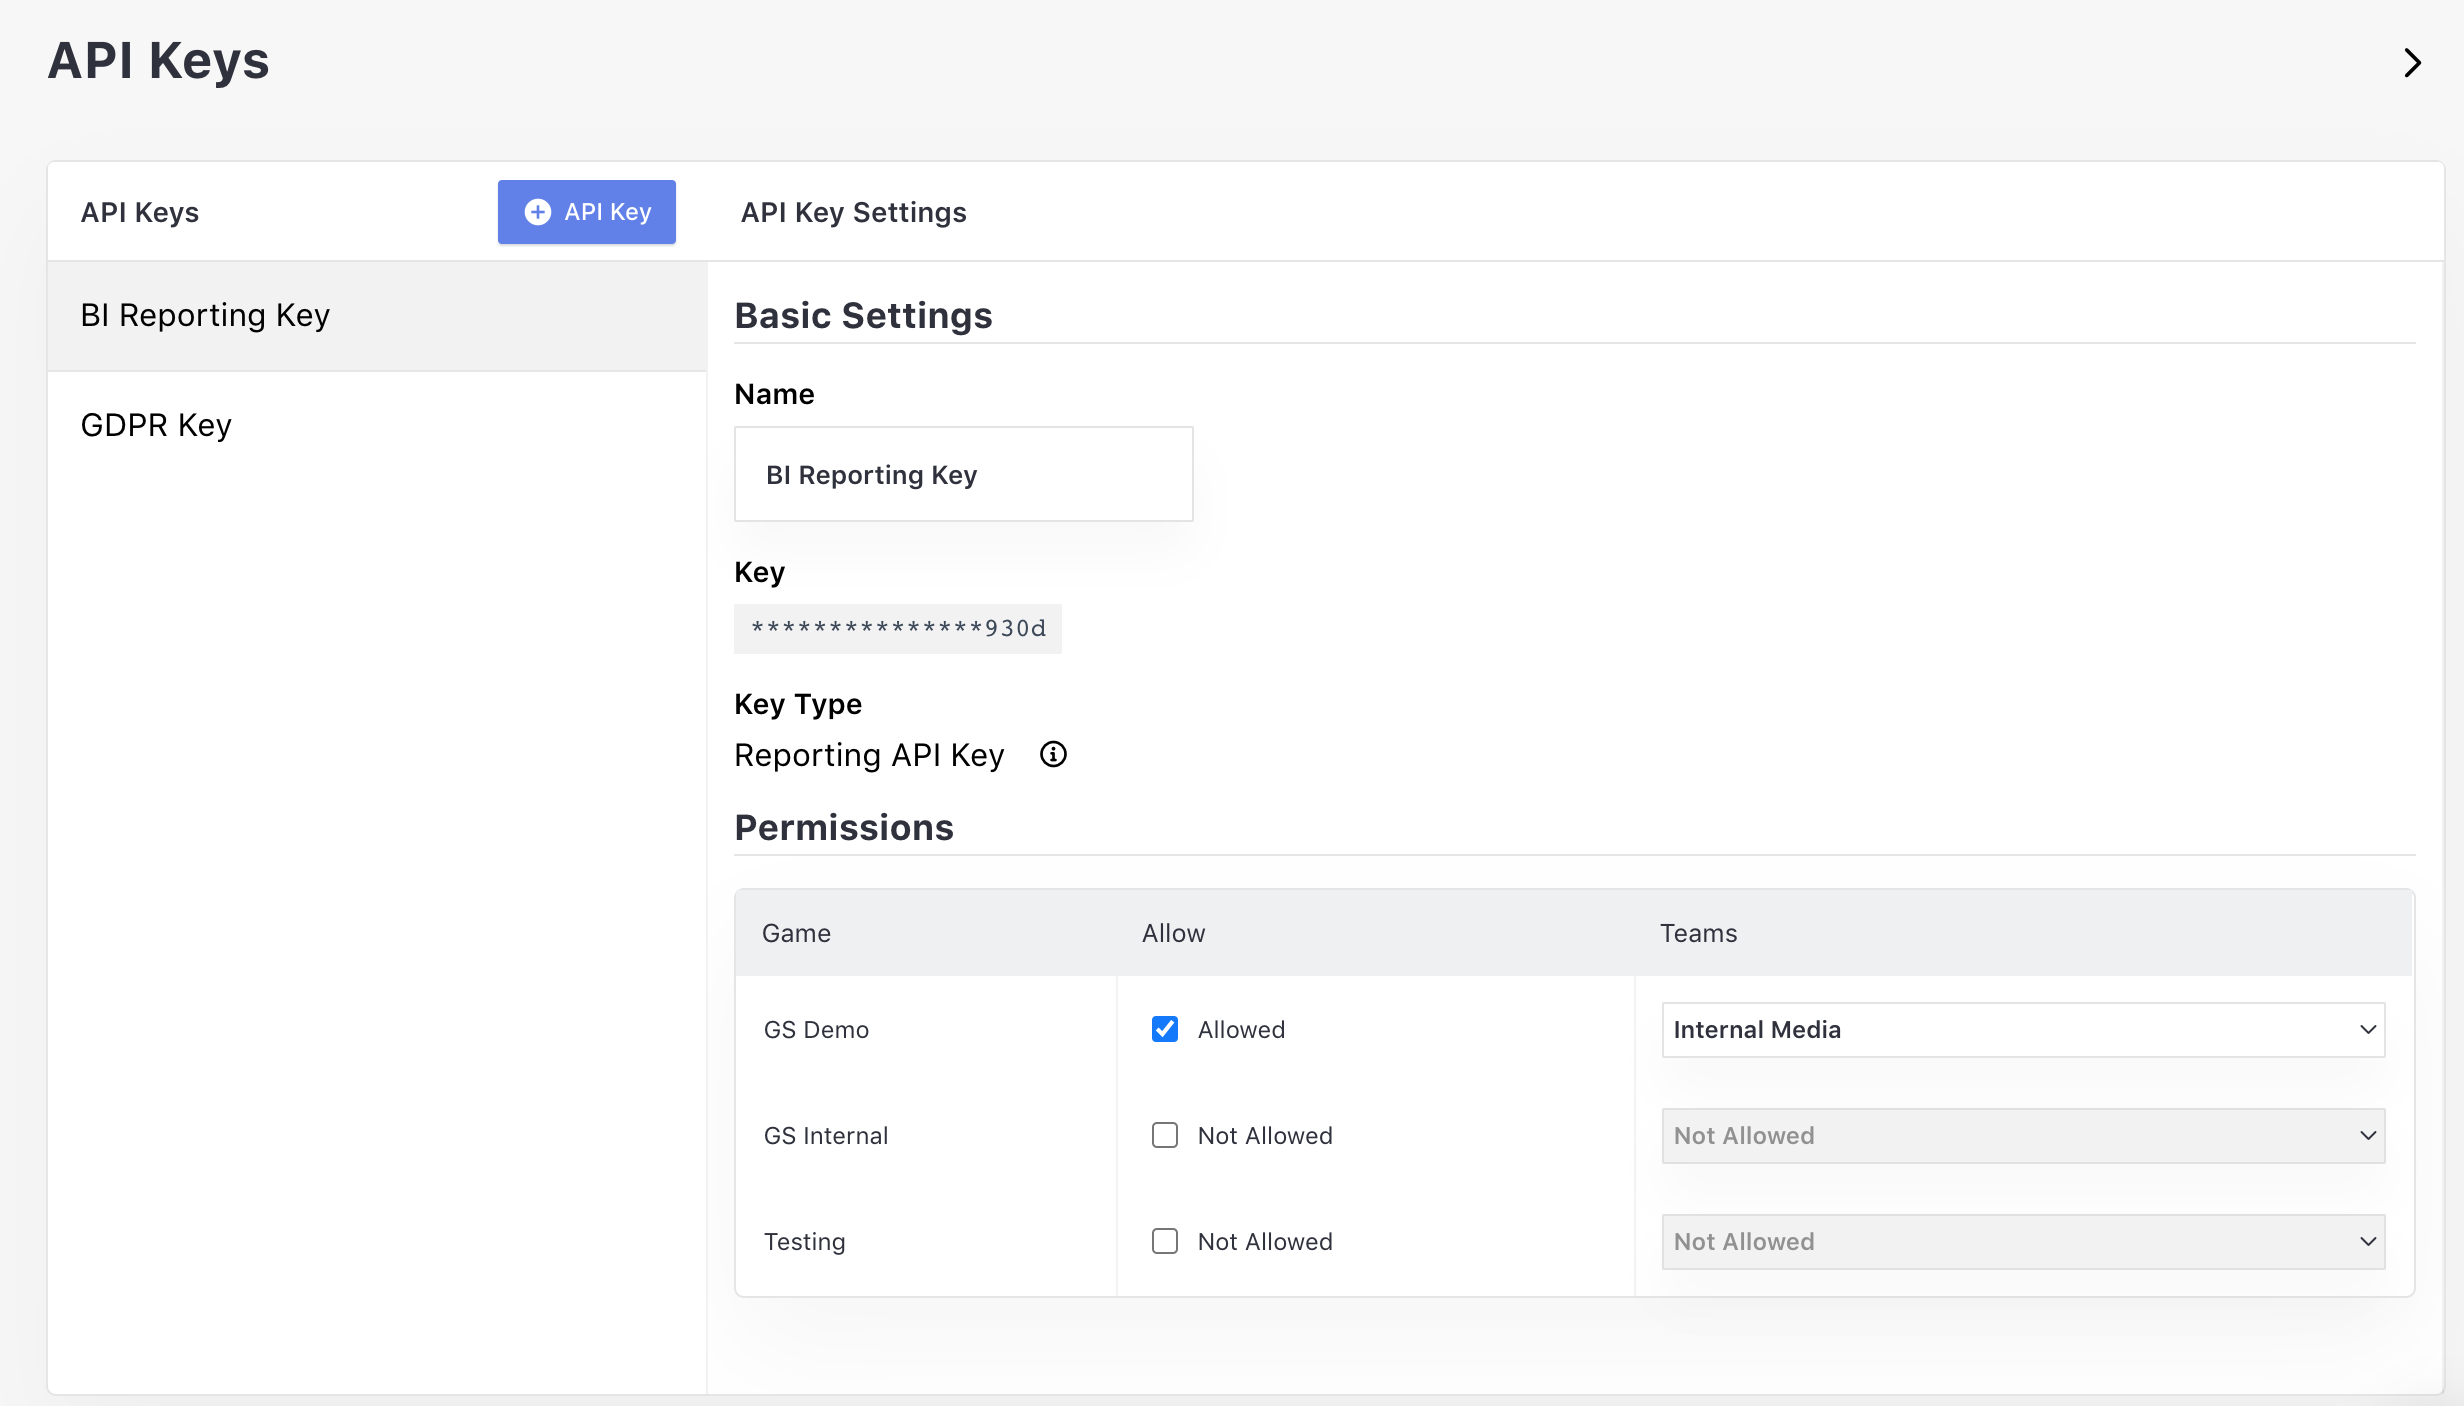The height and width of the screenshot is (1406, 2464).
Task: Edit the Name input field
Action: 964,474
